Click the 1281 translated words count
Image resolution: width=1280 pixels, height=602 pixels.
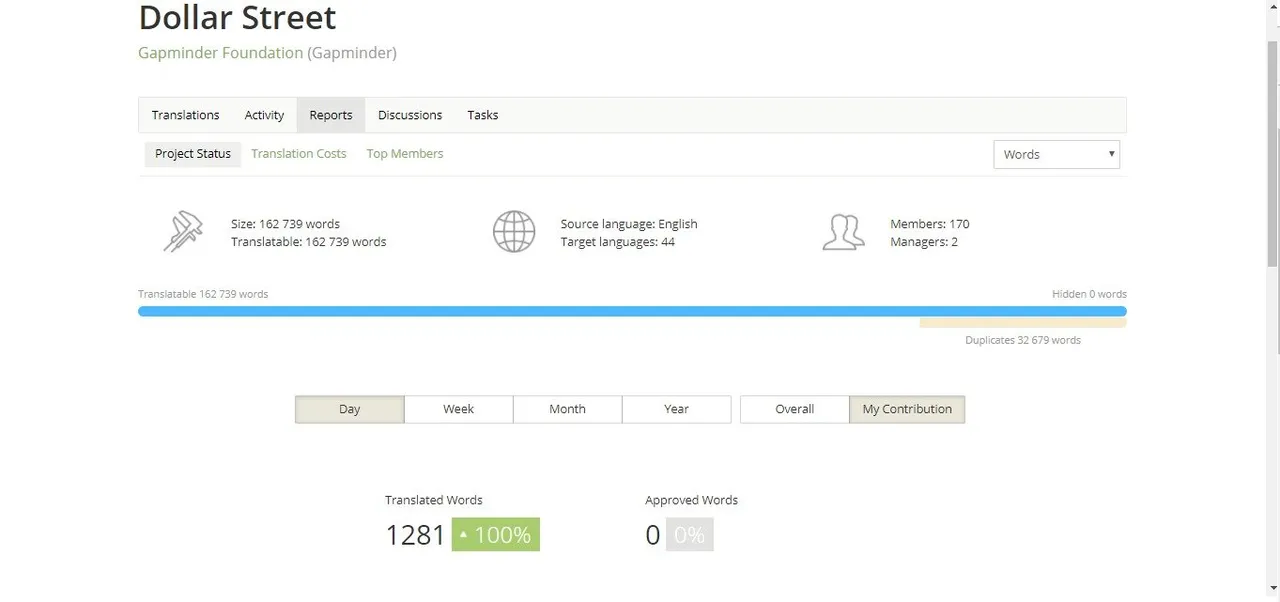[415, 535]
